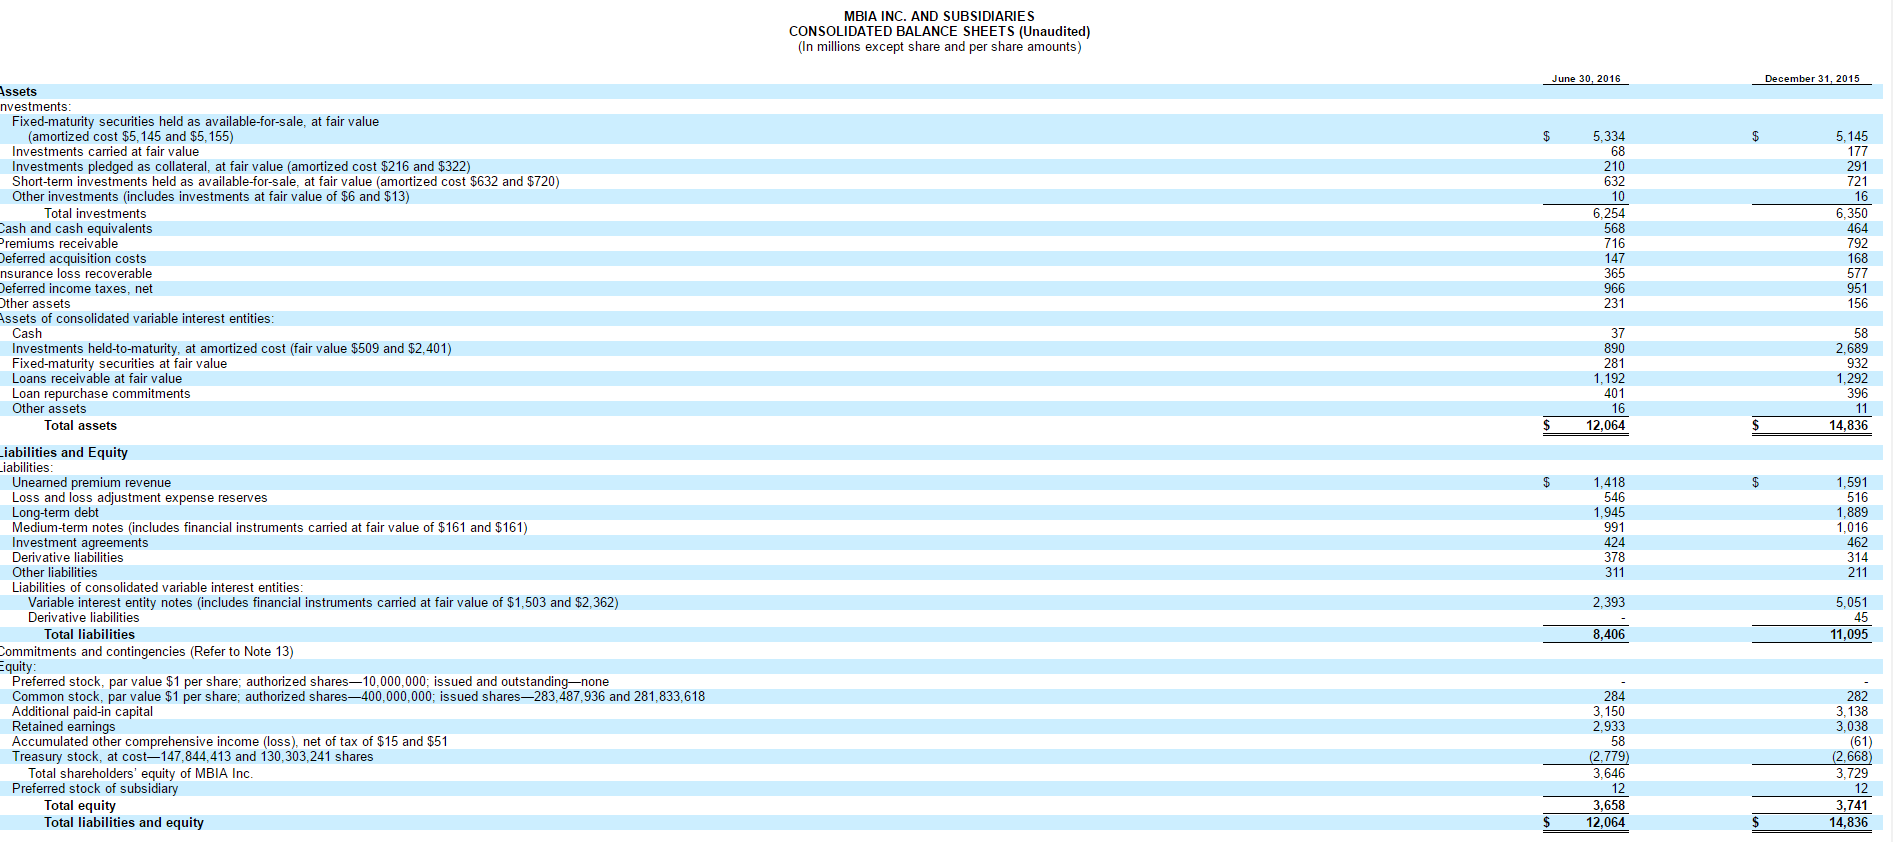Viewport: 1893px width, 842px height.
Task: Click "Assets of consolidated variable interest entities" heading
Action: click(136, 318)
